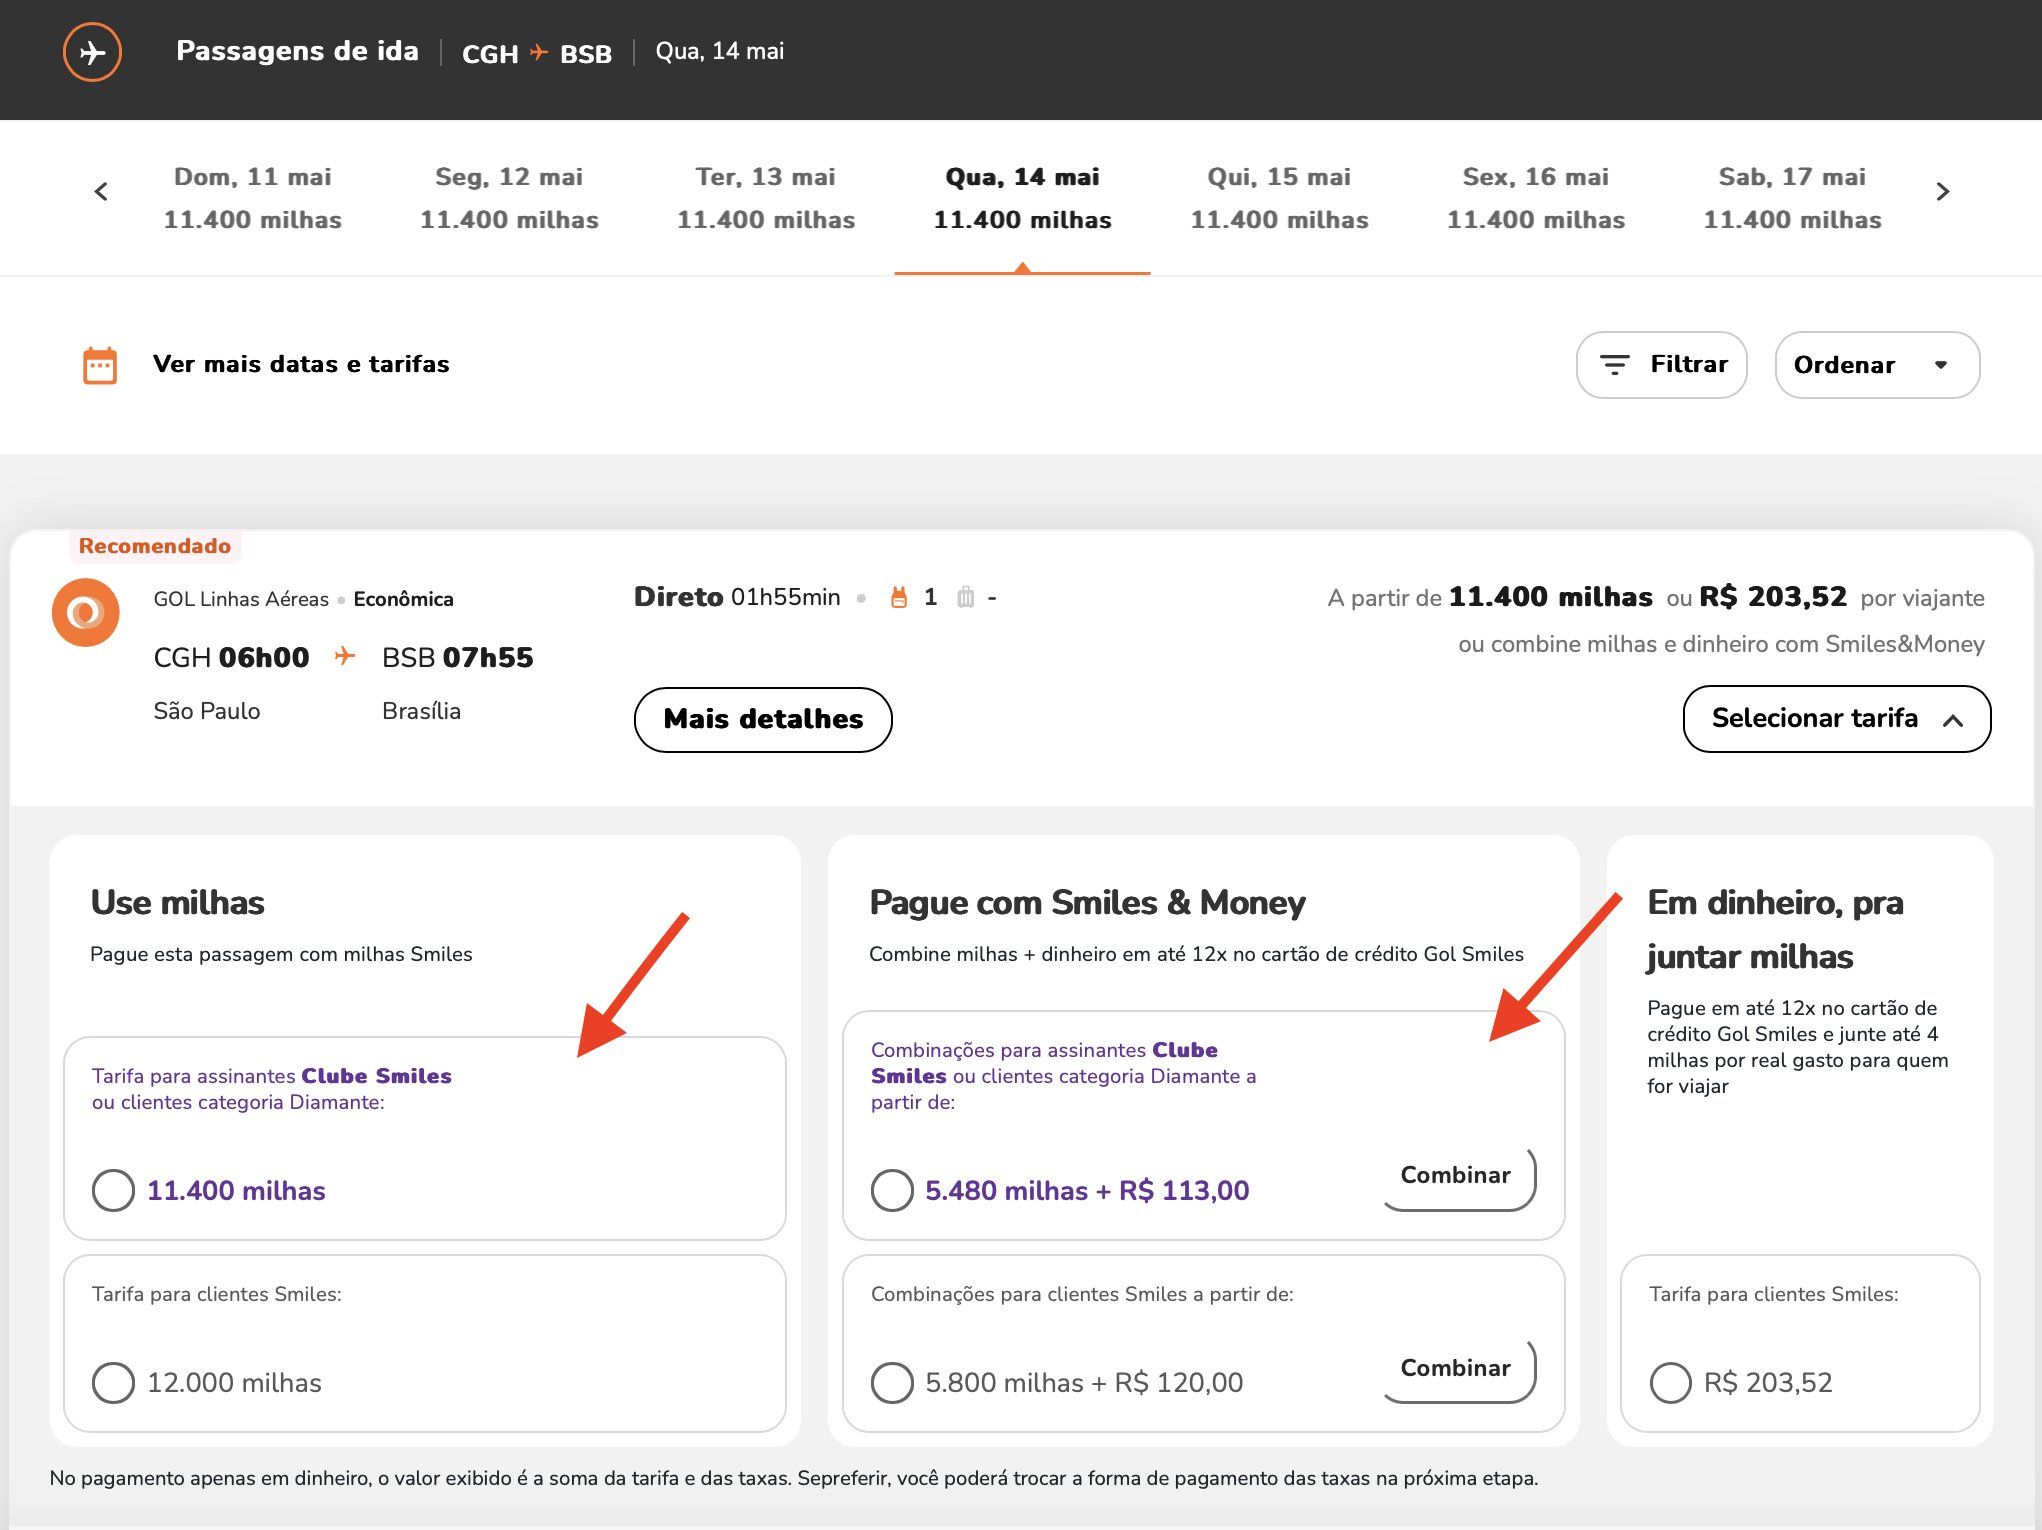Open the Ordenar dropdown

(x=1877, y=365)
